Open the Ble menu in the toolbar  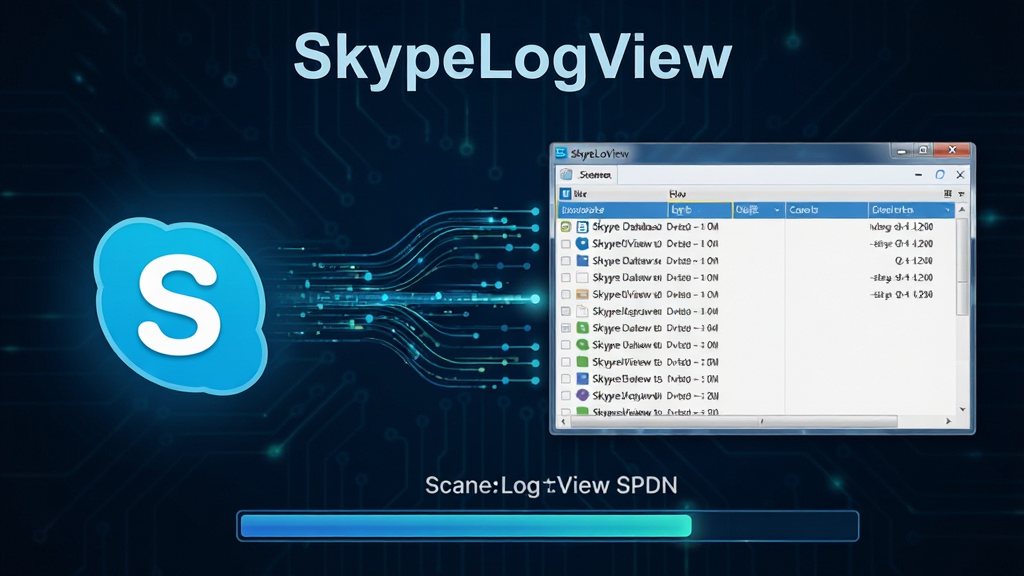tap(580, 194)
